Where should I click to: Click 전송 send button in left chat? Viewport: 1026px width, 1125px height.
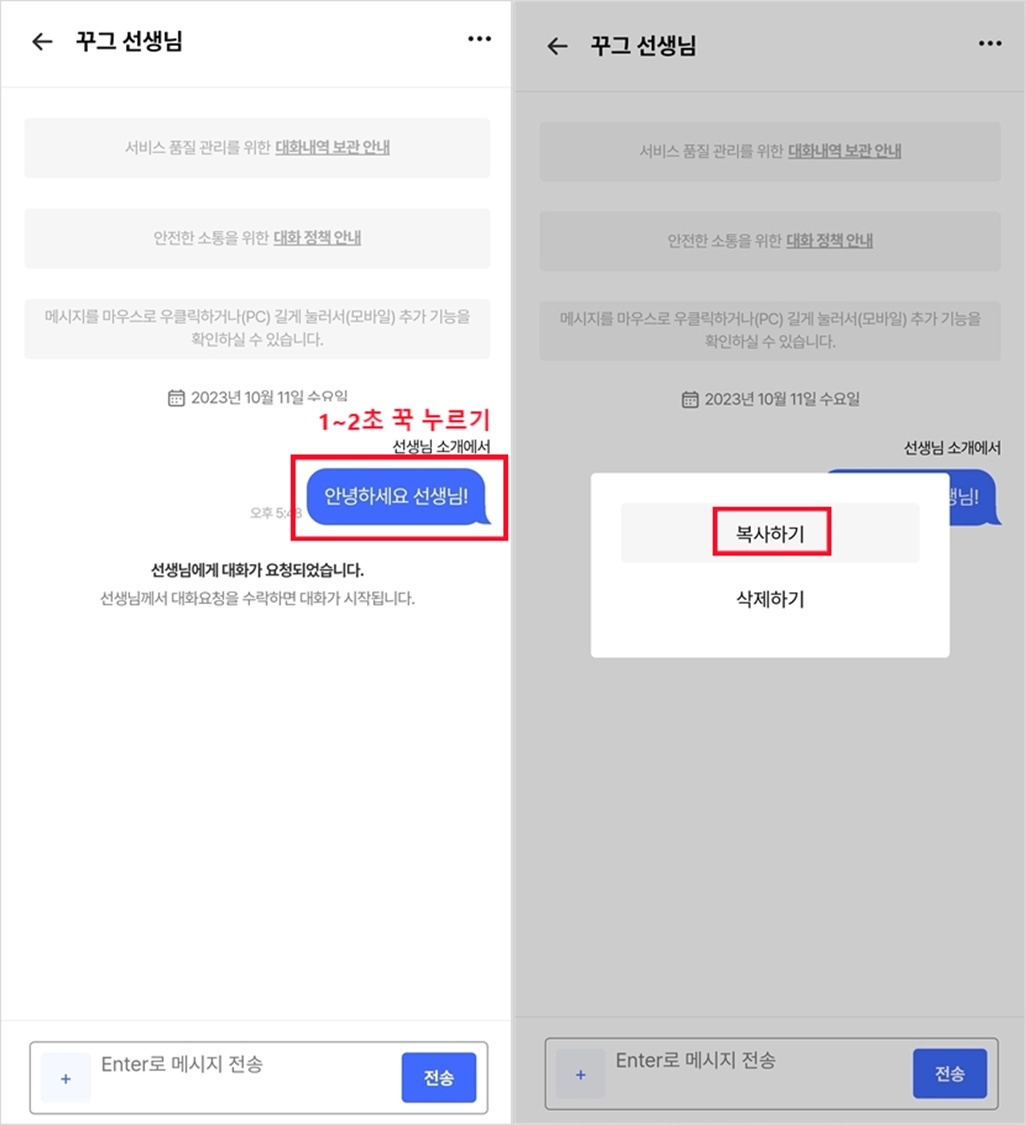pyautogui.click(x=439, y=1077)
